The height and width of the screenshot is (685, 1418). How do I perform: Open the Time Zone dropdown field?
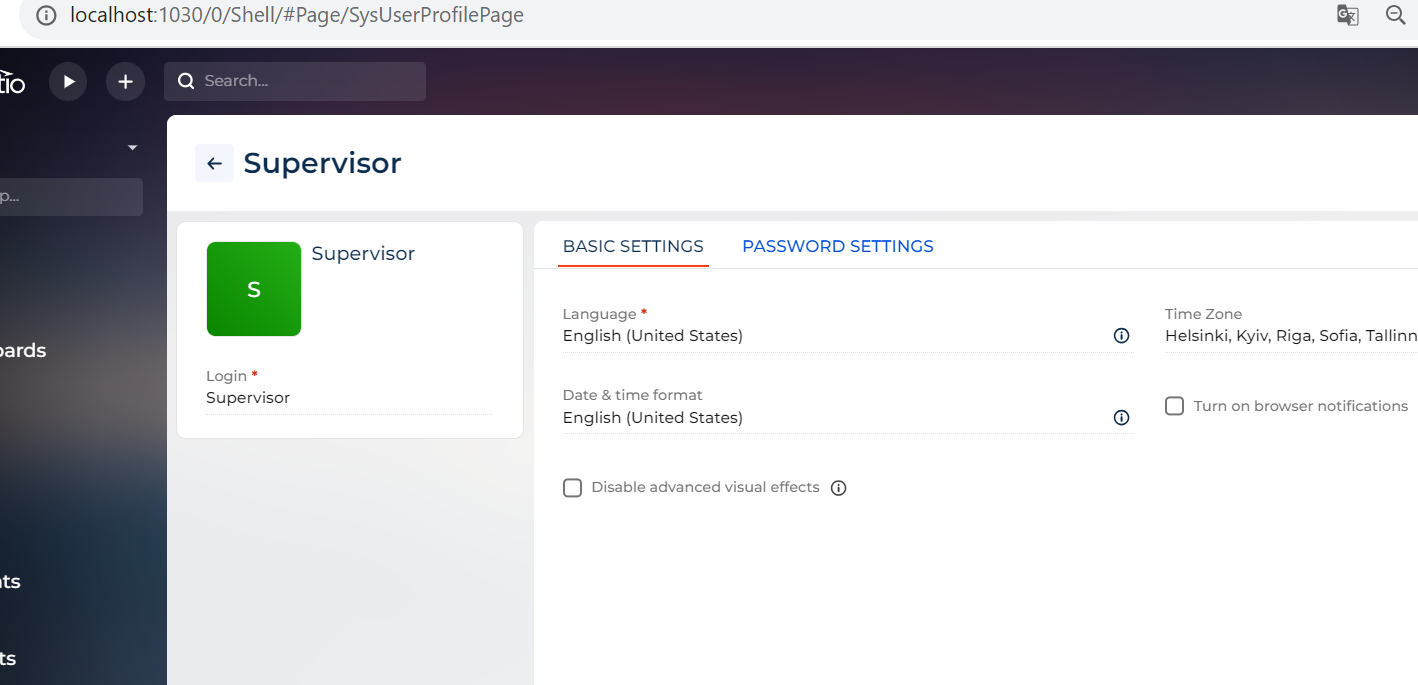pos(1291,336)
